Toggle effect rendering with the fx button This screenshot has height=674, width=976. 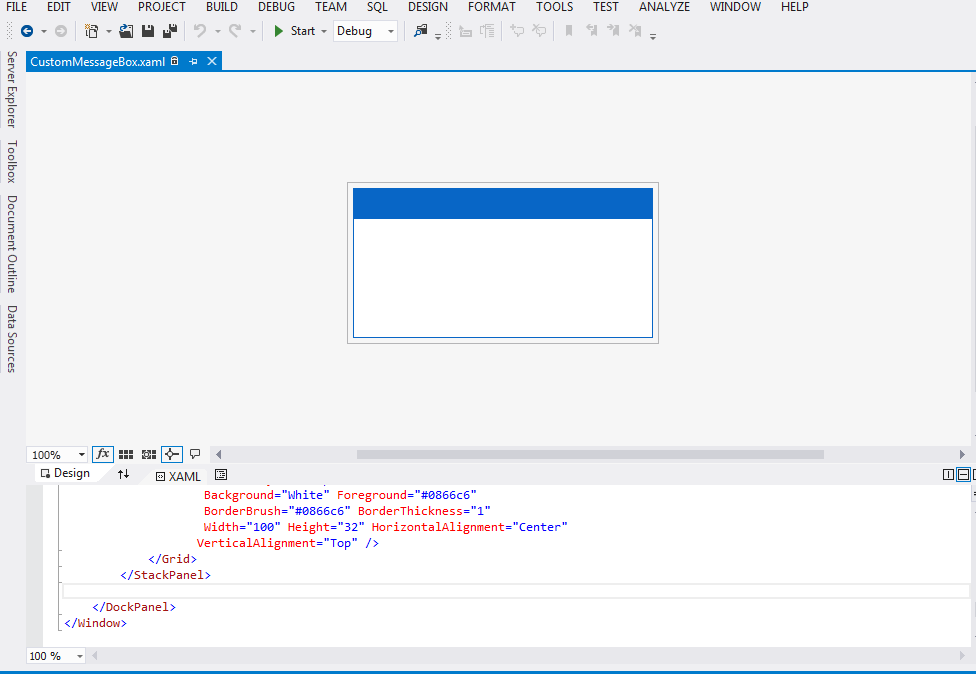pyautogui.click(x=102, y=454)
